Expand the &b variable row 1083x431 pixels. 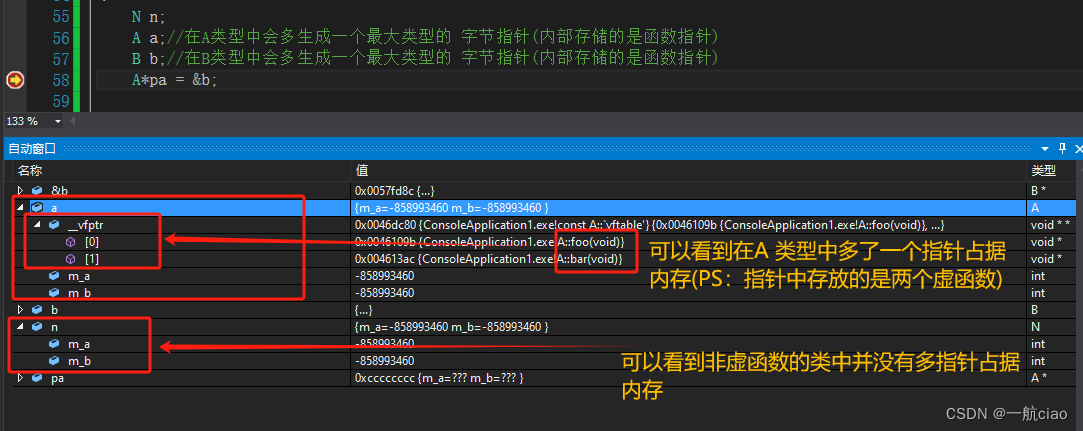coord(21,190)
